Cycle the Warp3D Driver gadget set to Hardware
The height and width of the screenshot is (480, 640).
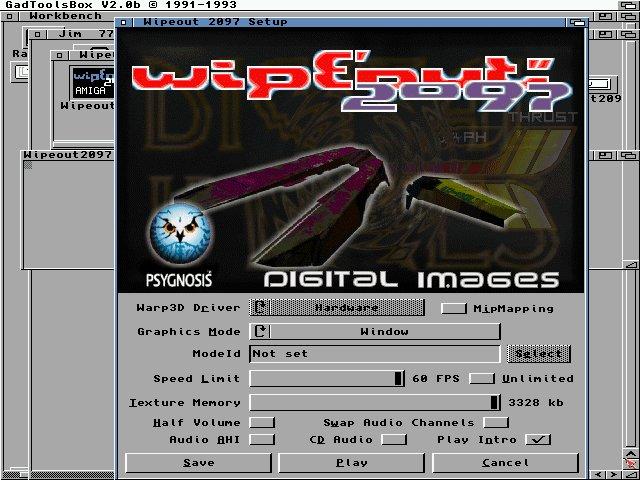pos(337,307)
